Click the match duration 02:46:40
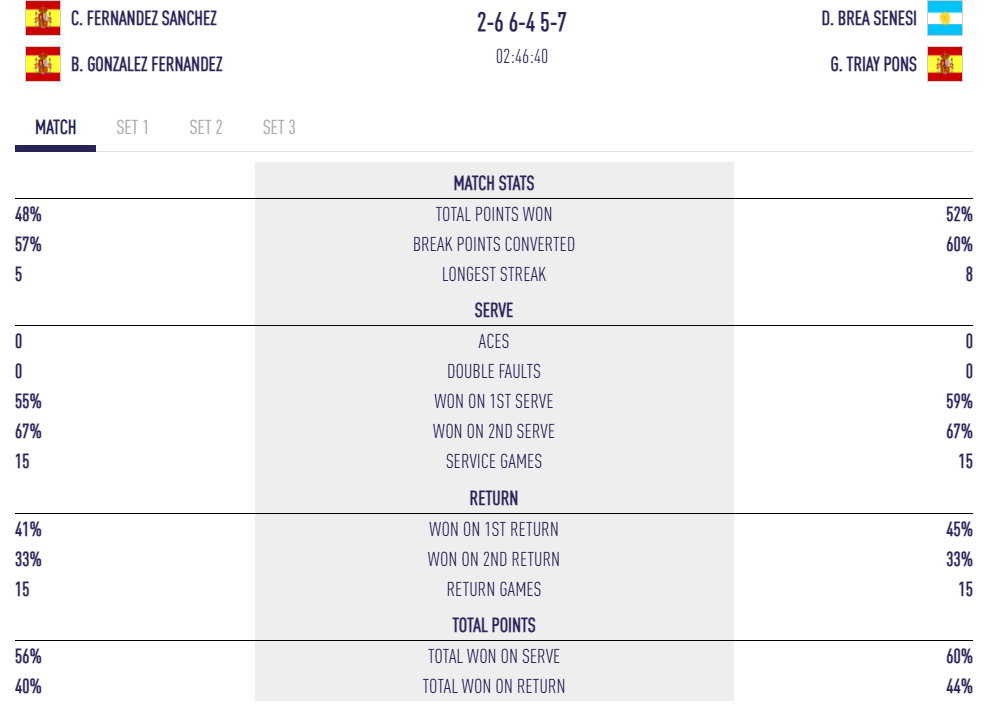The height and width of the screenshot is (717, 987). tap(522, 57)
